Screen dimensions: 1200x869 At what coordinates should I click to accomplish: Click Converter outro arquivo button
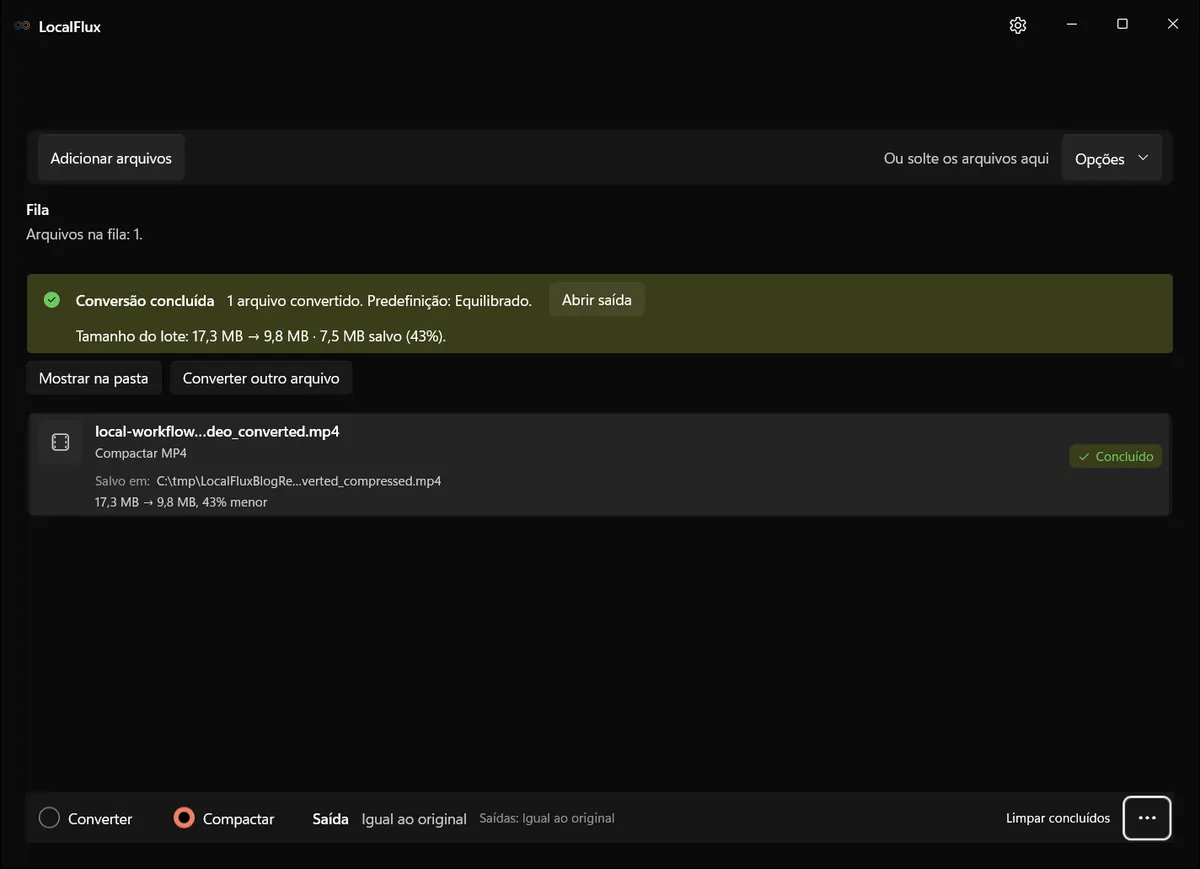[261, 379]
